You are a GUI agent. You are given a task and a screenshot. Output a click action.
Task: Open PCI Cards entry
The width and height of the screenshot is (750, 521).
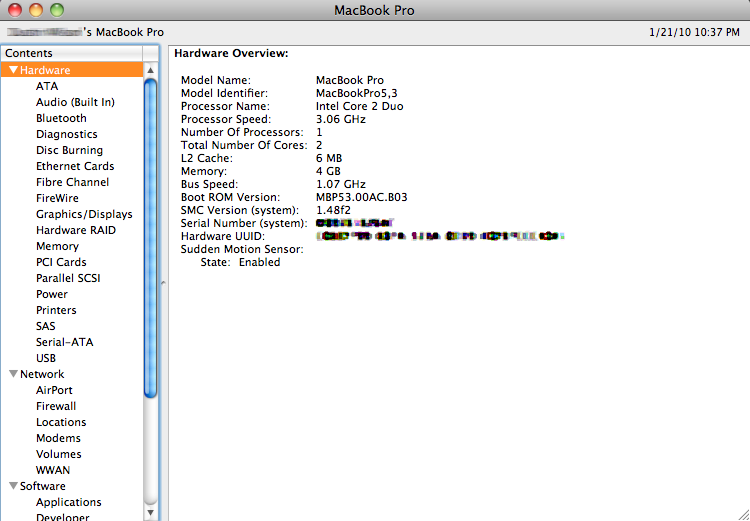61,262
